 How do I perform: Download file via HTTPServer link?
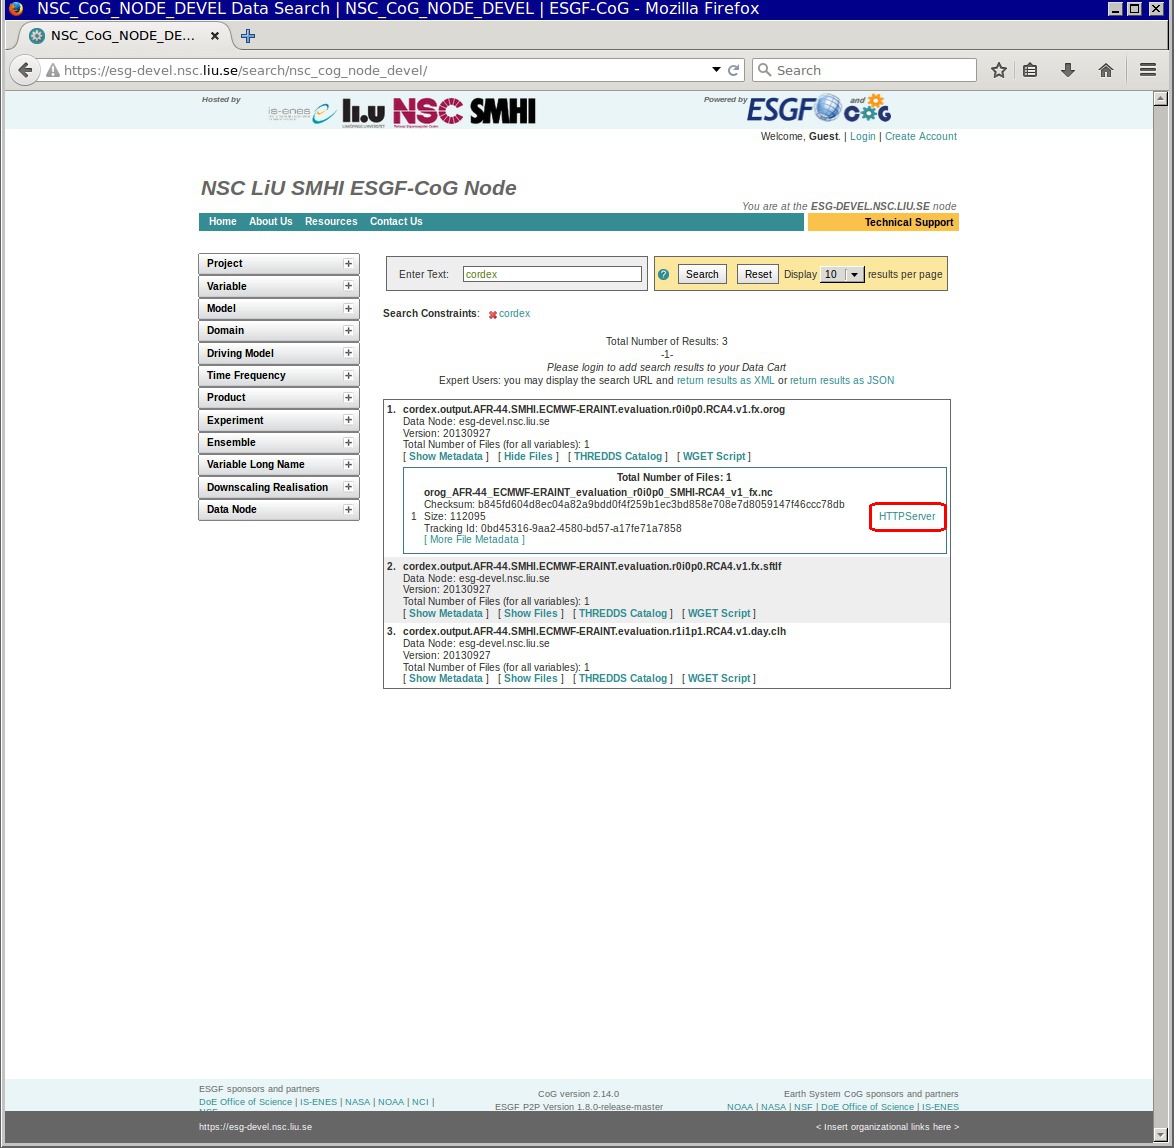907,517
